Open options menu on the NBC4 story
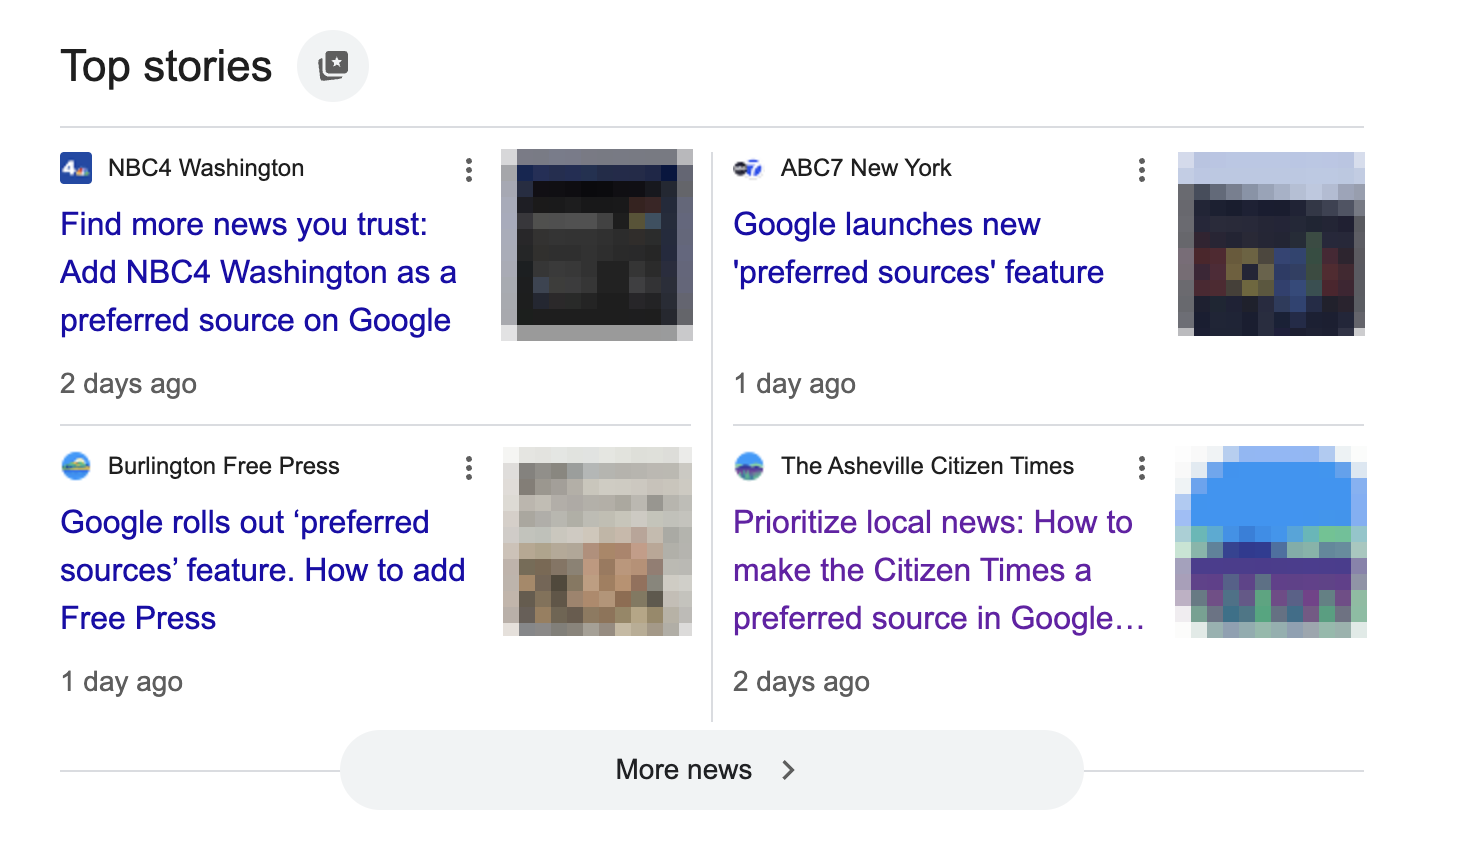The width and height of the screenshot is (1460, 858). pos(468,170)
